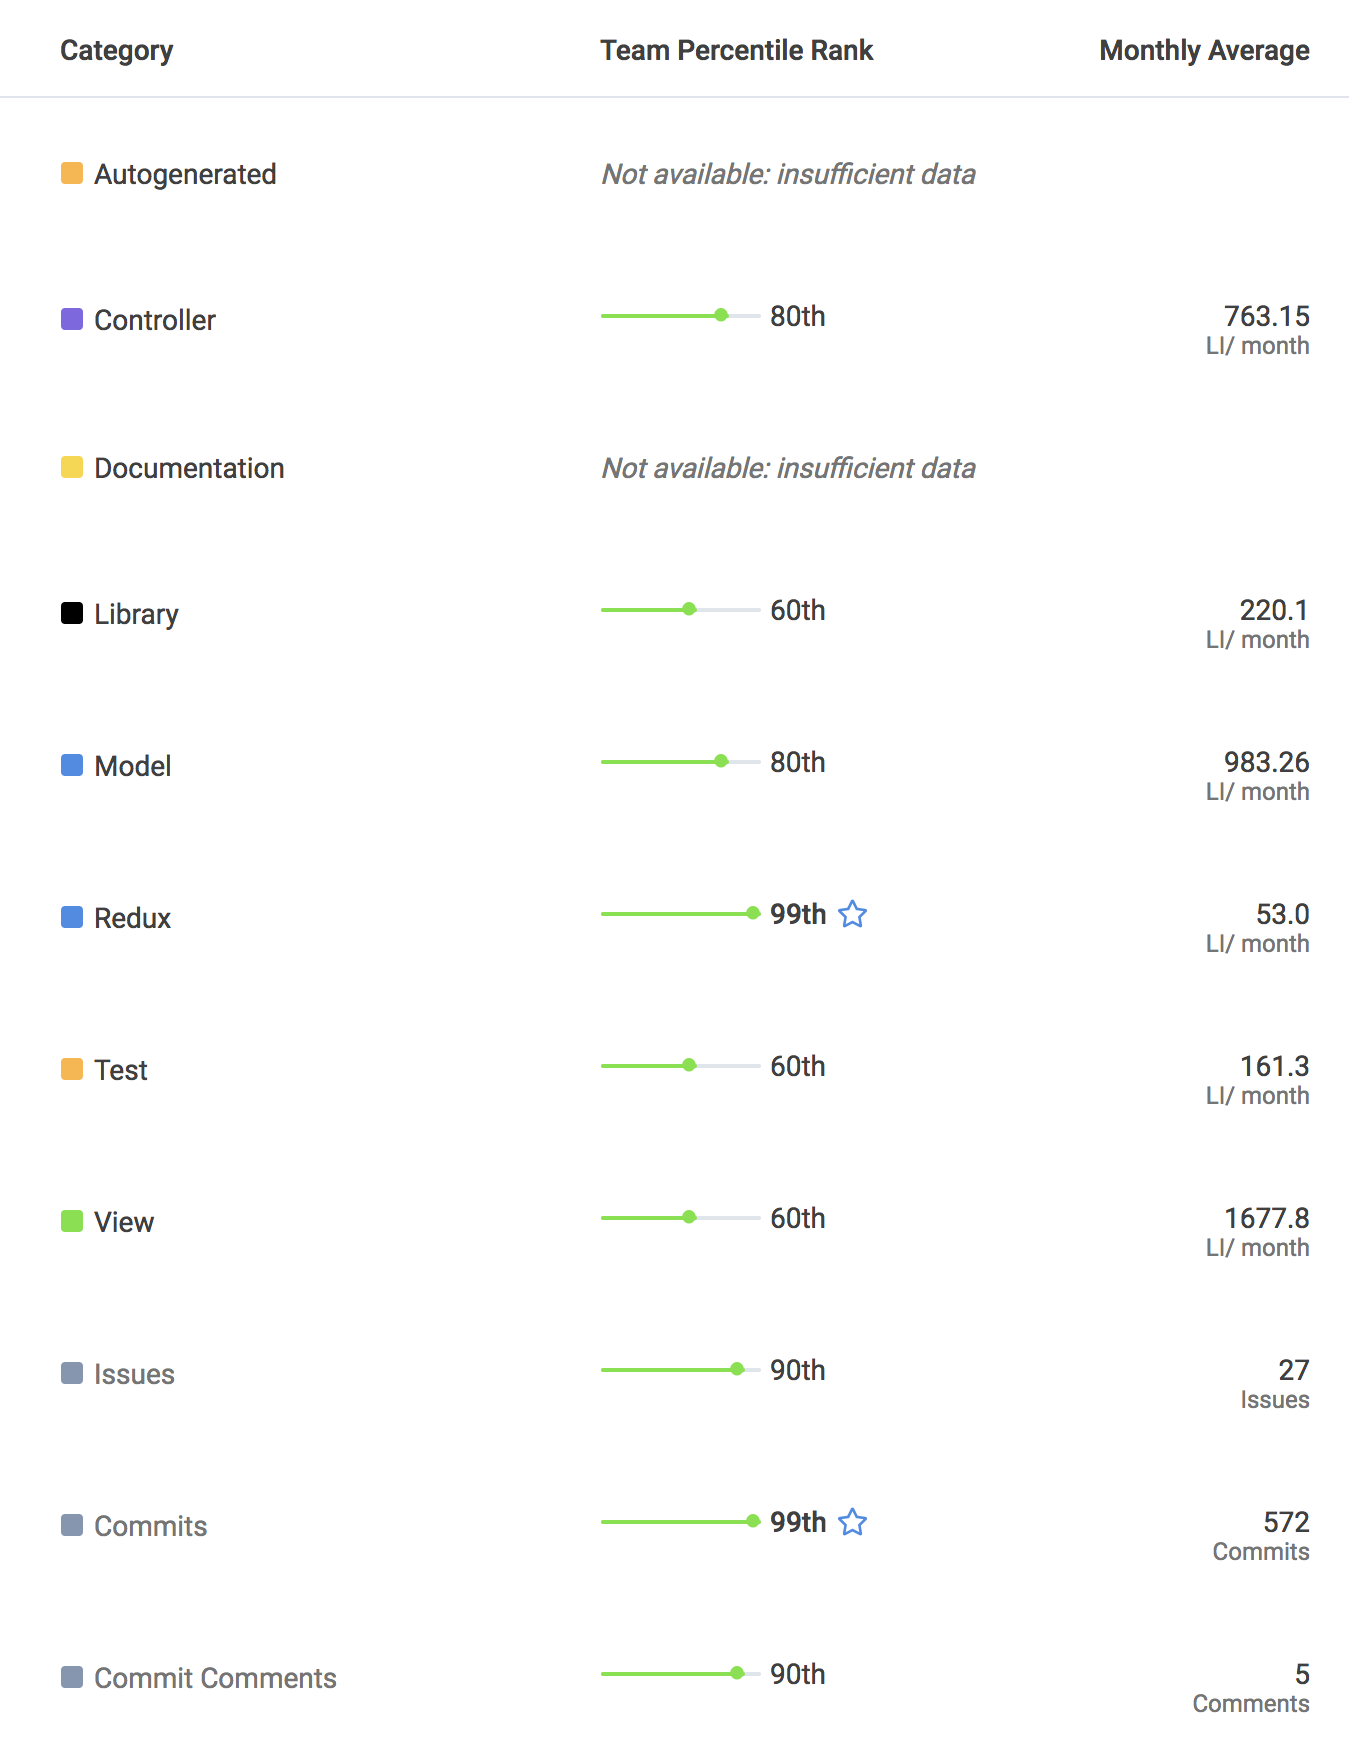Click the star icon beside Commits 99th
This screenshot has width=1349, height=1755.
[852, 1522]
